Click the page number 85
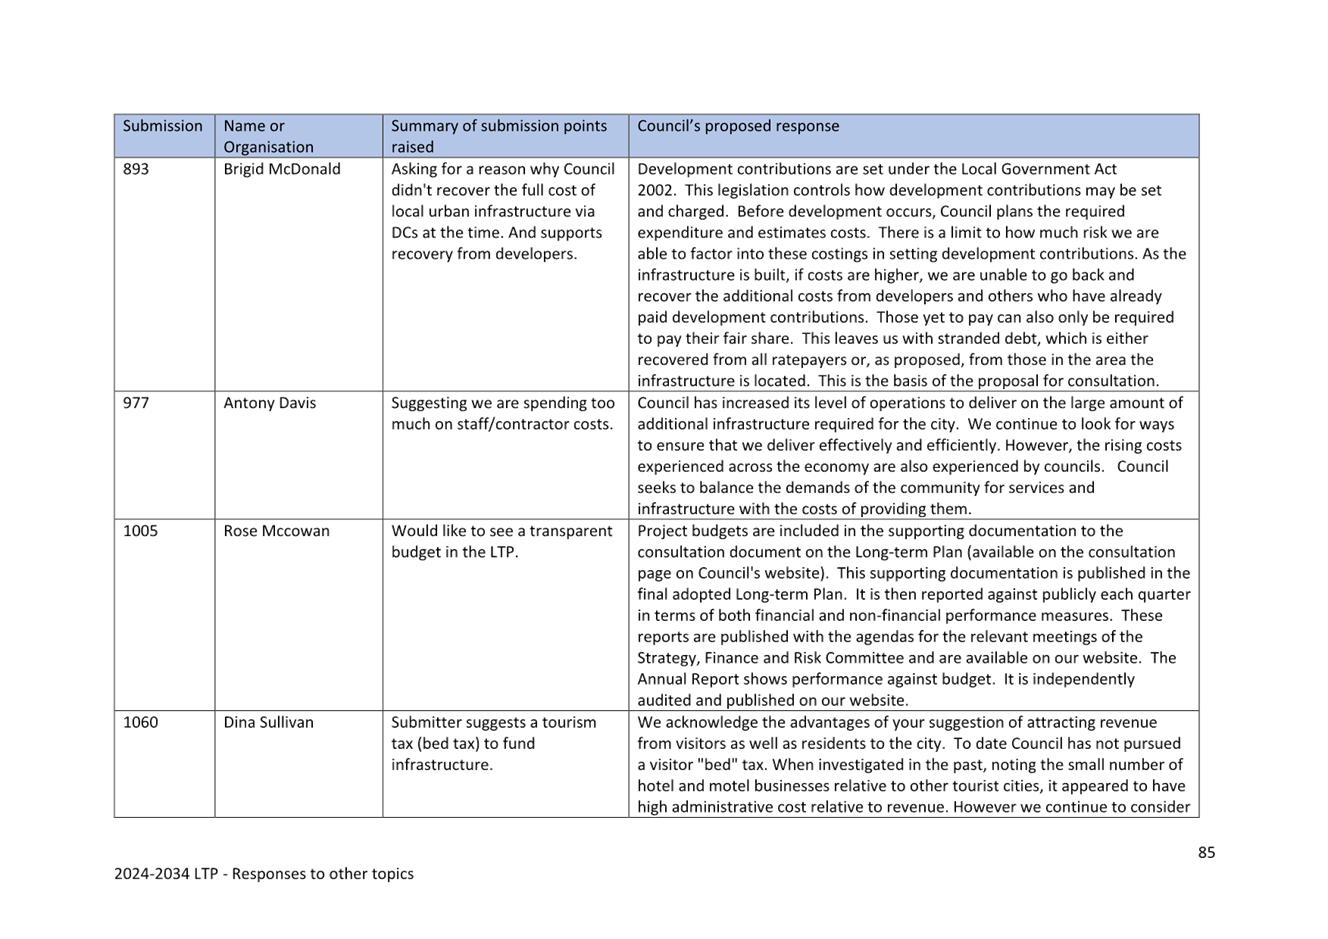Screen dimensions: 1328x939 tap(1206, 852)
